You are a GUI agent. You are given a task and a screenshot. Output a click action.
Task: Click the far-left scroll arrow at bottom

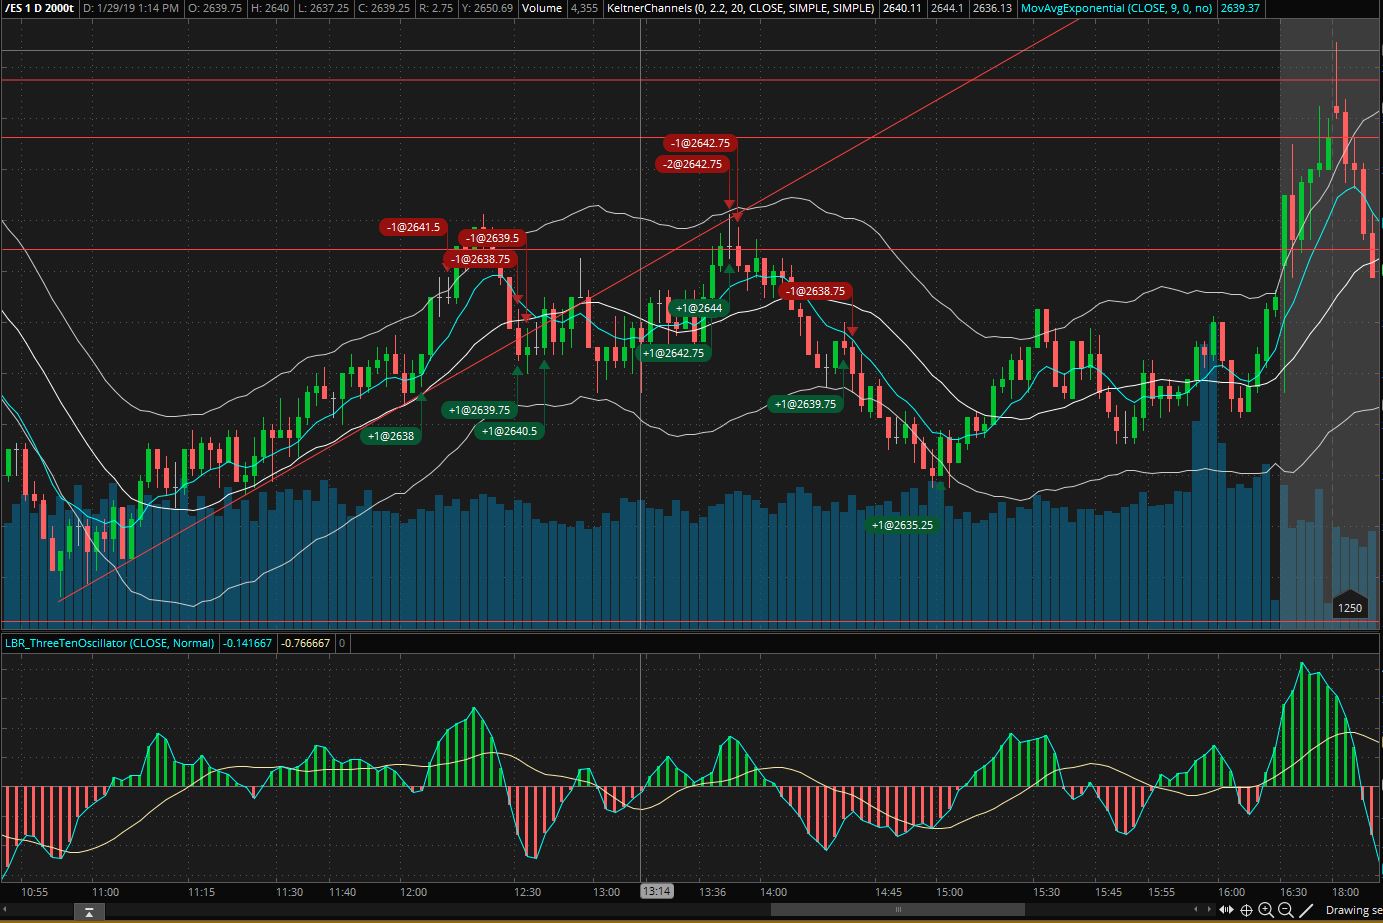7,911
